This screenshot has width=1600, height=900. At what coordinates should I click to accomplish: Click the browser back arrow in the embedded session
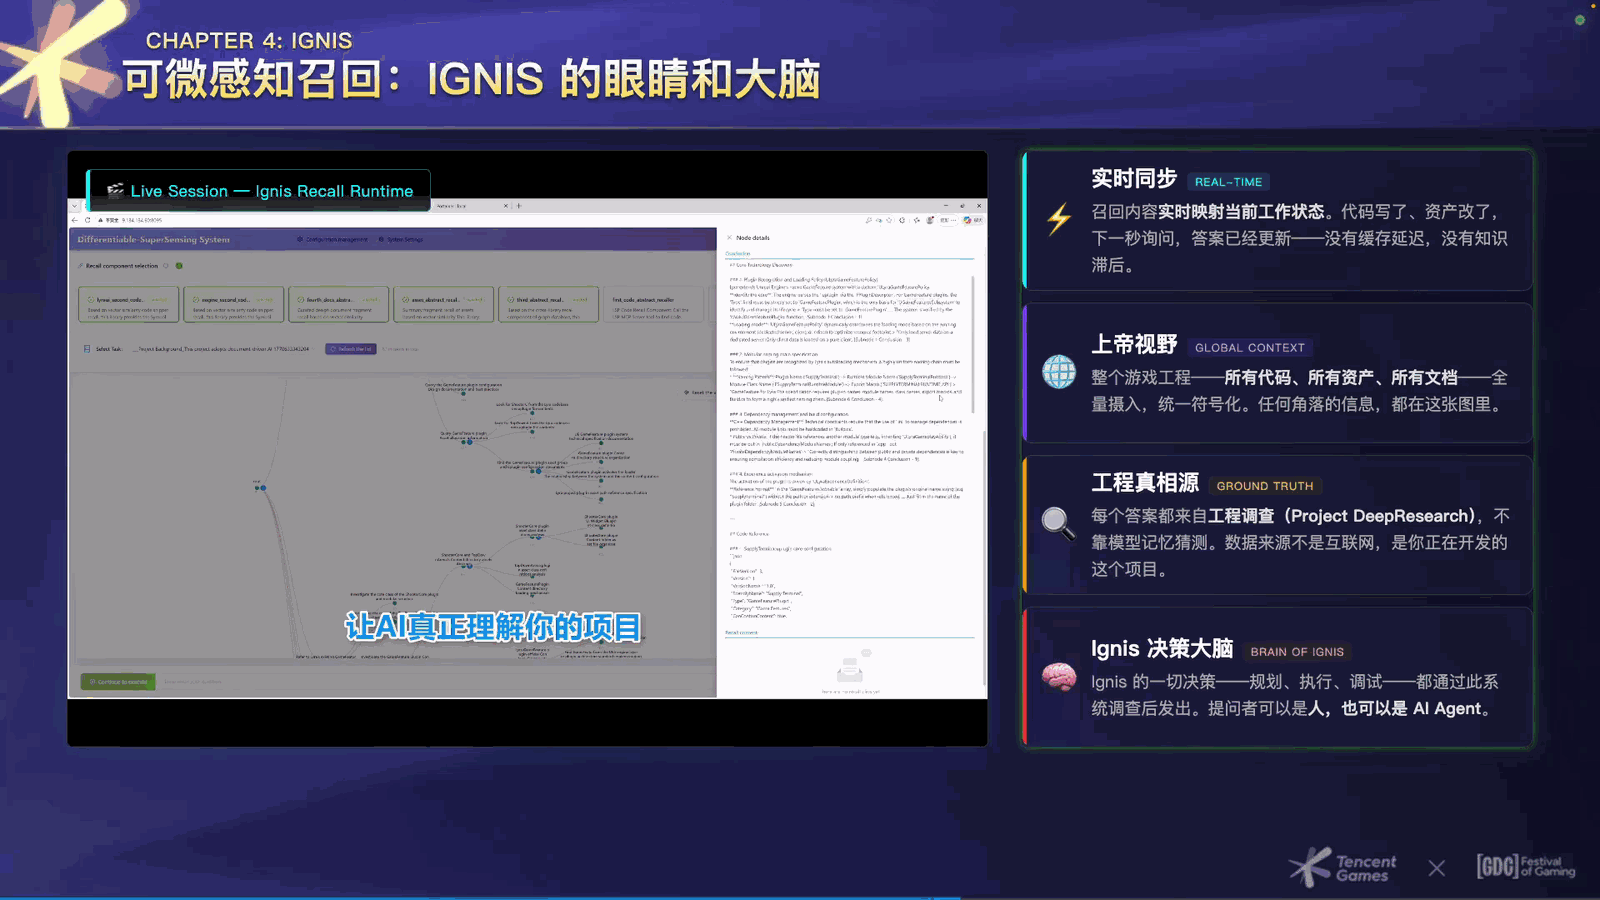tap(75, 220)
